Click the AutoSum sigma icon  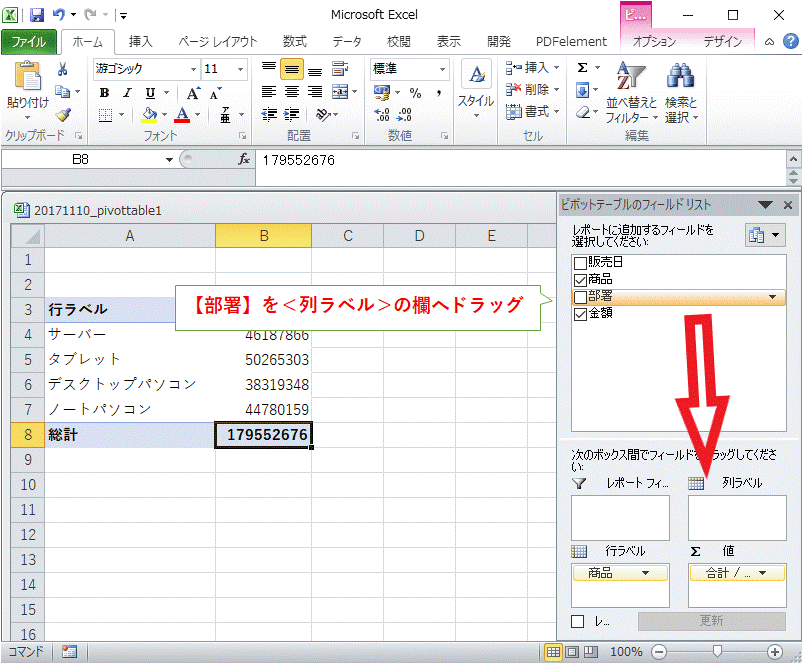(x=583, y=68)
